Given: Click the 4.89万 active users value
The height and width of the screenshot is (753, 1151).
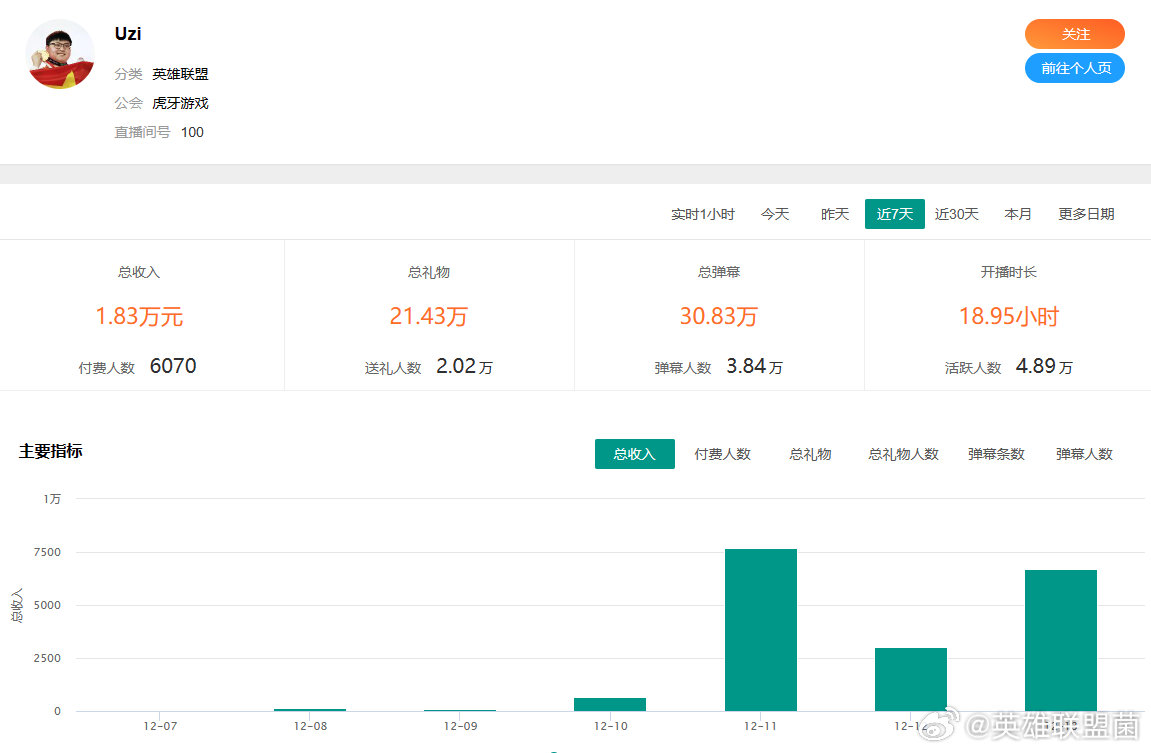Looking at the screenshot, I should (x=1044, y=366).
